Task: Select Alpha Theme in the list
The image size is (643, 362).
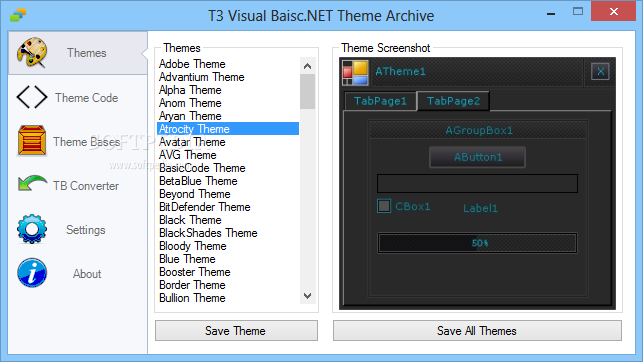Action: (228, 90)
